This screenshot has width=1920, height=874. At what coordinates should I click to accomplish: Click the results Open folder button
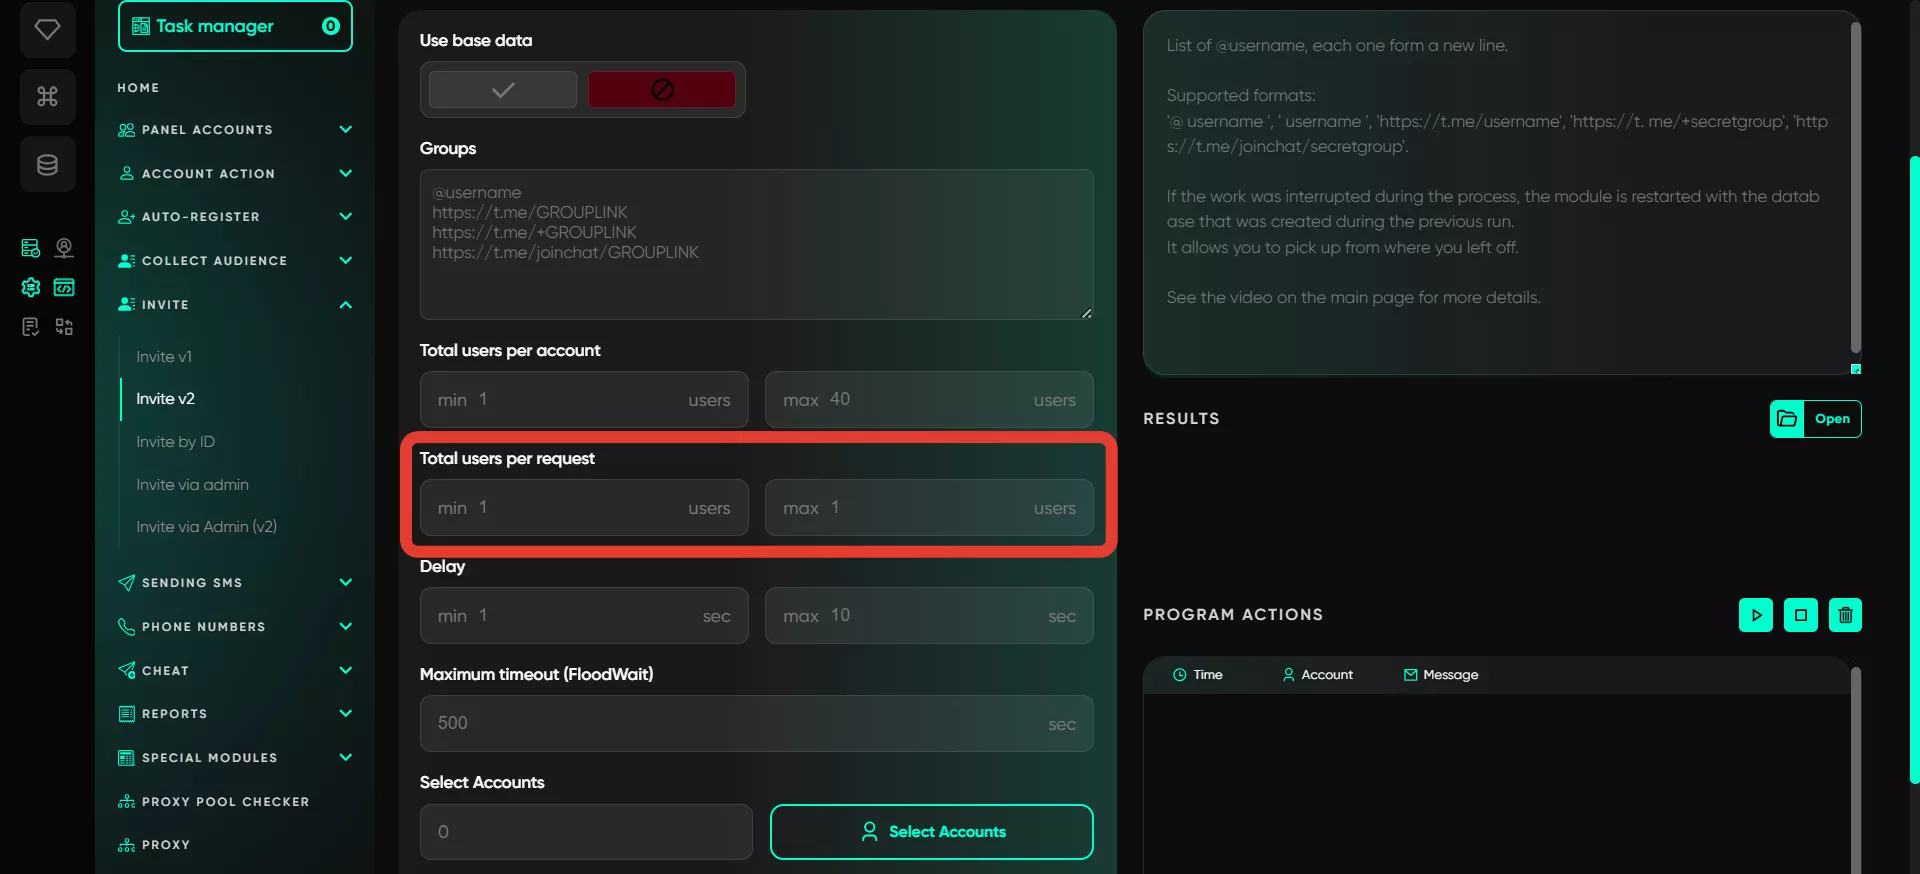coord(1815,419)
